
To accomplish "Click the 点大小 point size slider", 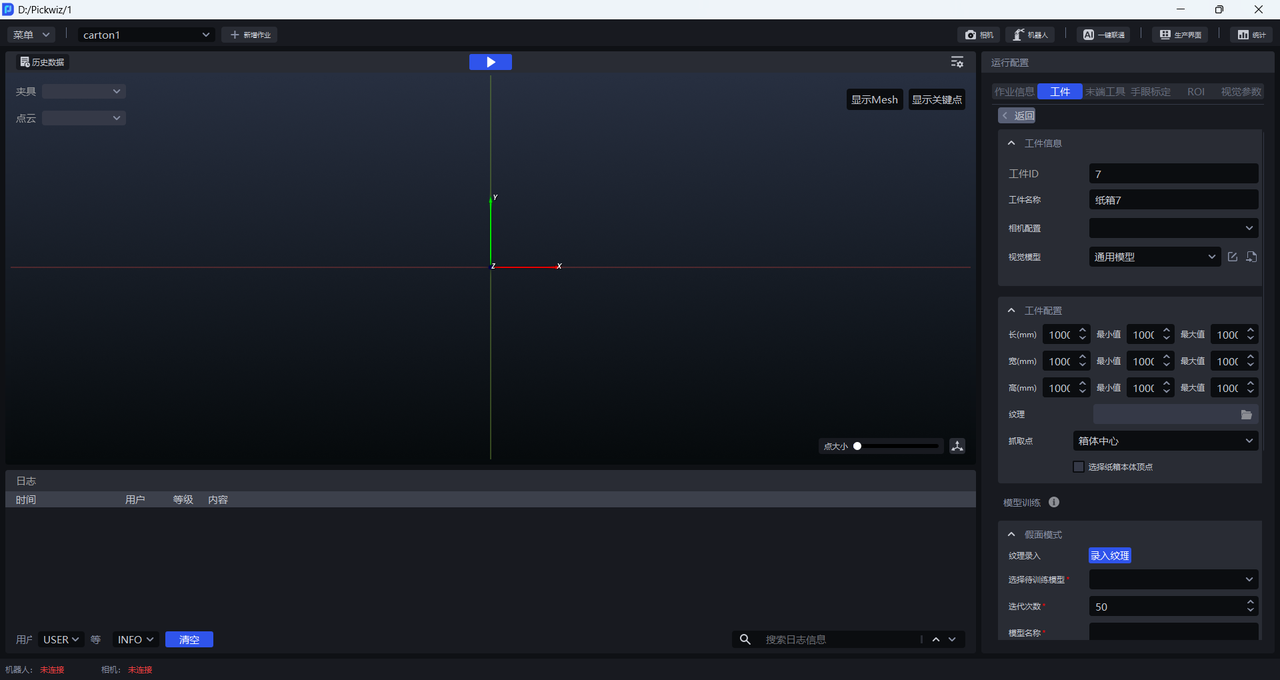I will pyautogui.click(x=896, y=446).
